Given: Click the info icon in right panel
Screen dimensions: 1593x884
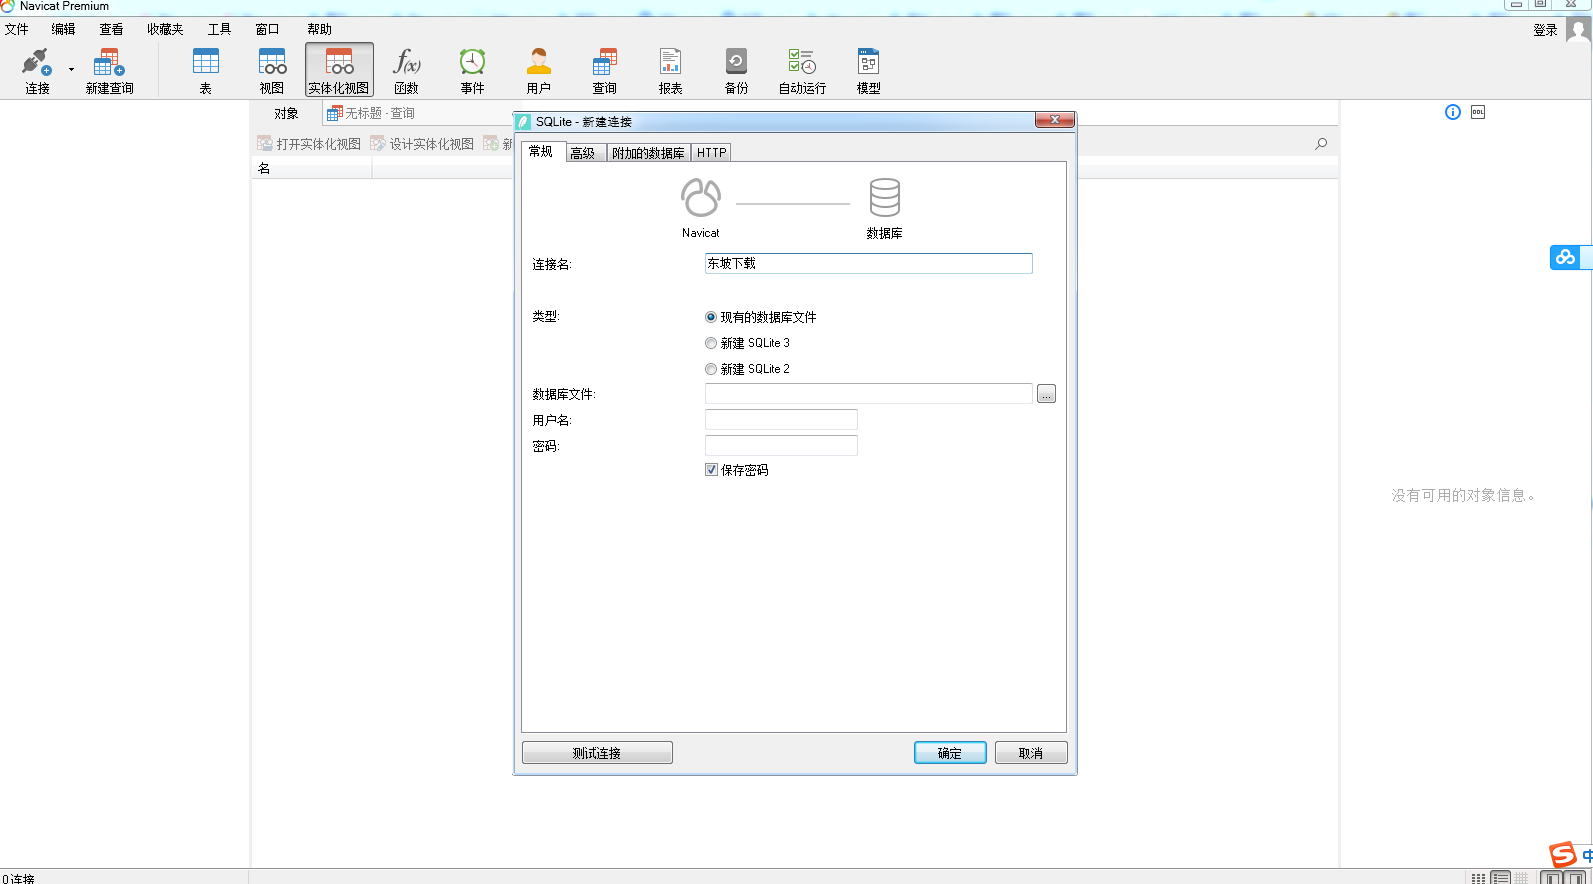Looking at the screenshot, I should tap(1453, 112).
